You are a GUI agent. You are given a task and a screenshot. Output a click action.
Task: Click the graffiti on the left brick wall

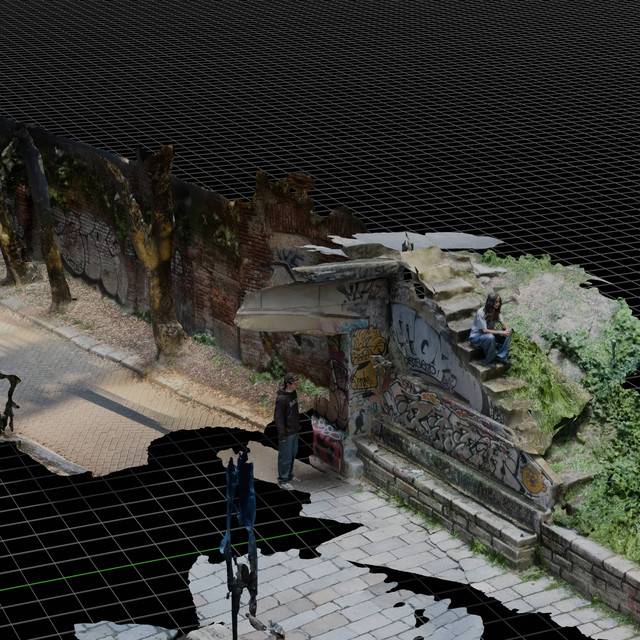point(90,250)
